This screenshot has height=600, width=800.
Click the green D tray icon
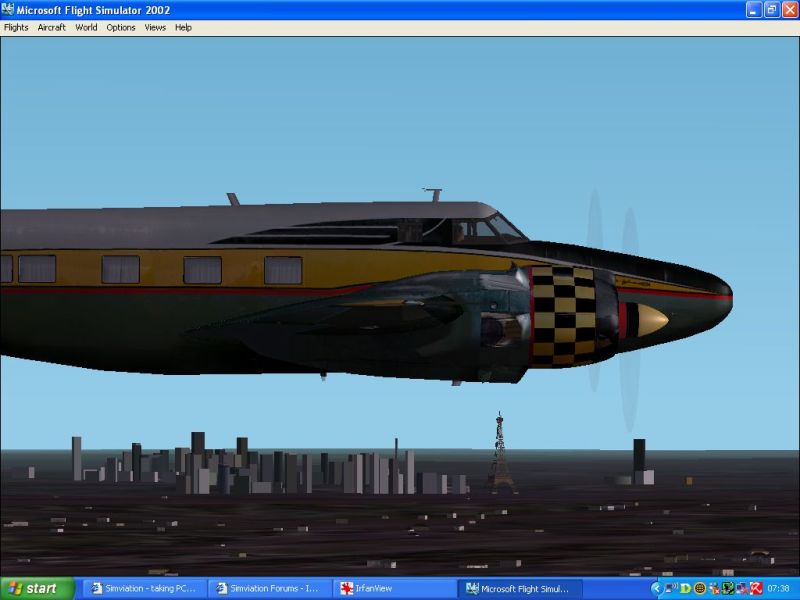[x=685, y=589]
